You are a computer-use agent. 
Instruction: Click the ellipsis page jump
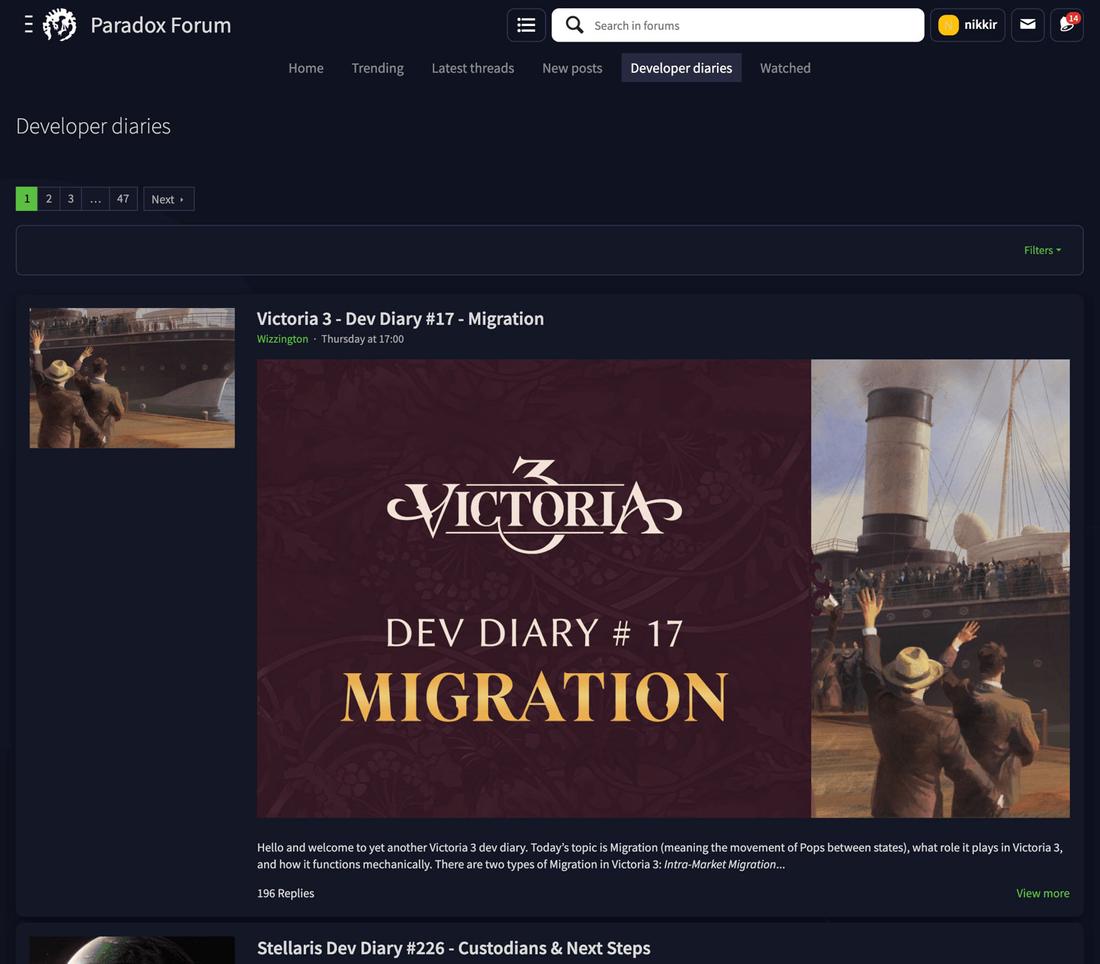tap(95, 199)
